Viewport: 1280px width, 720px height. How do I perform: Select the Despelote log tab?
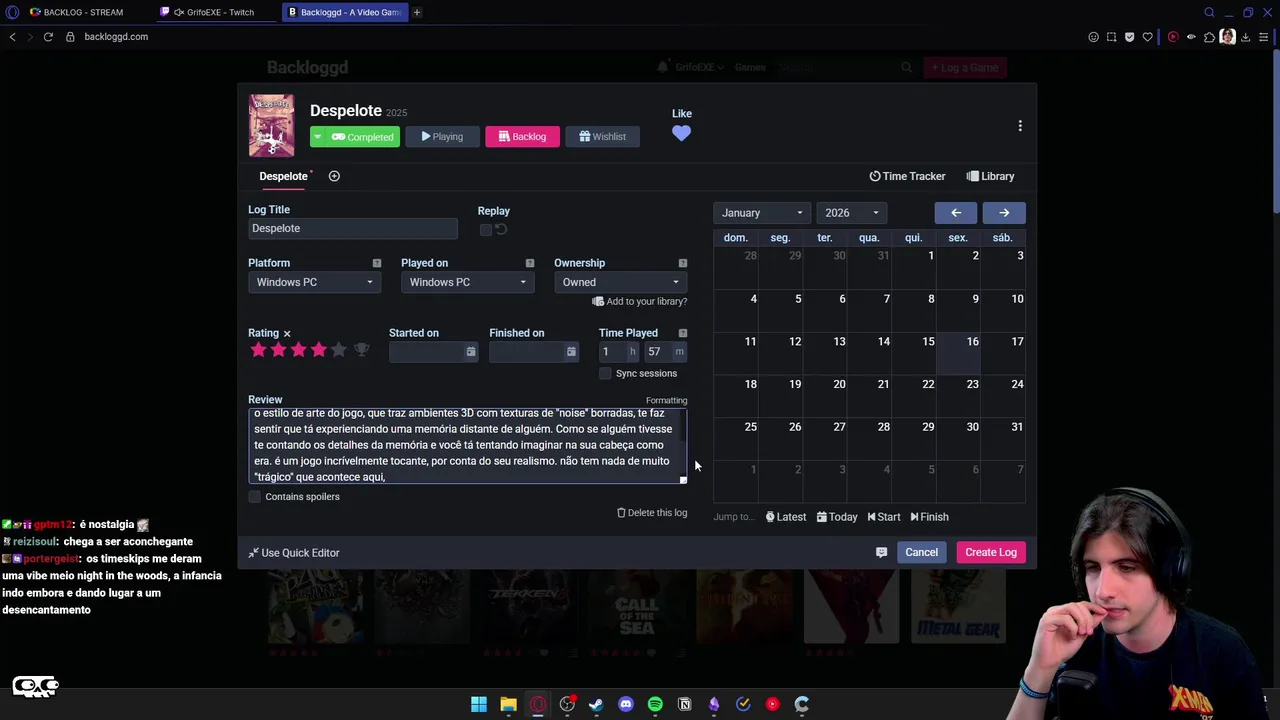point(283,176)
